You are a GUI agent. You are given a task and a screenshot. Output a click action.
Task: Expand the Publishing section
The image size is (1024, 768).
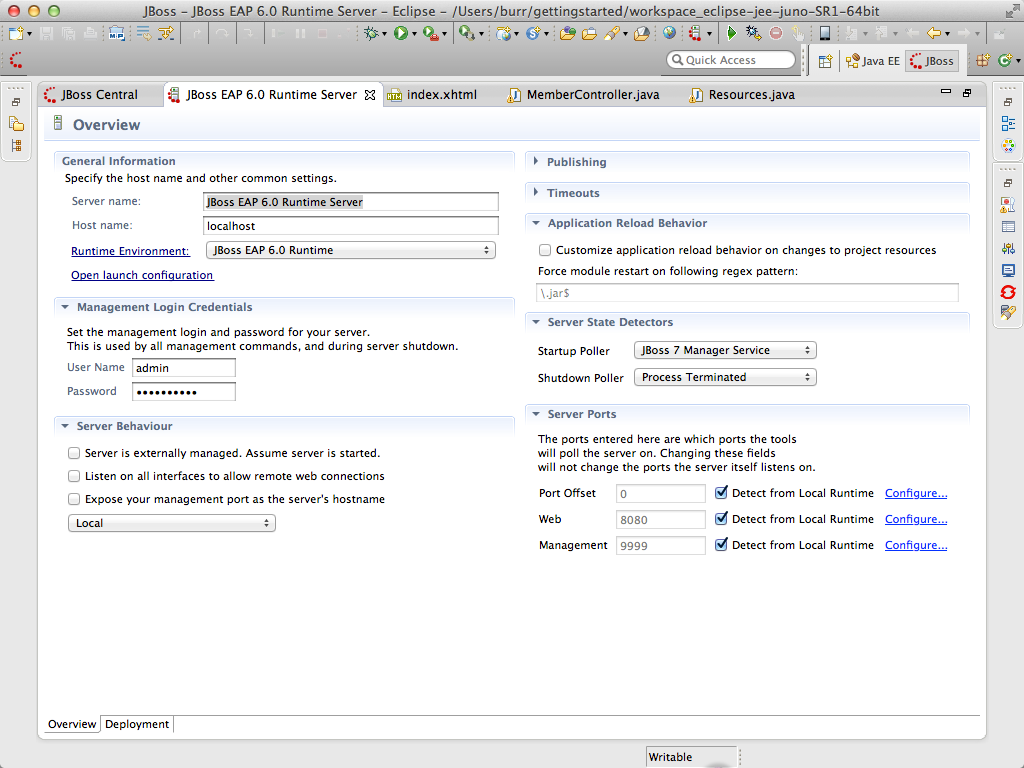[x=536, y=161]
